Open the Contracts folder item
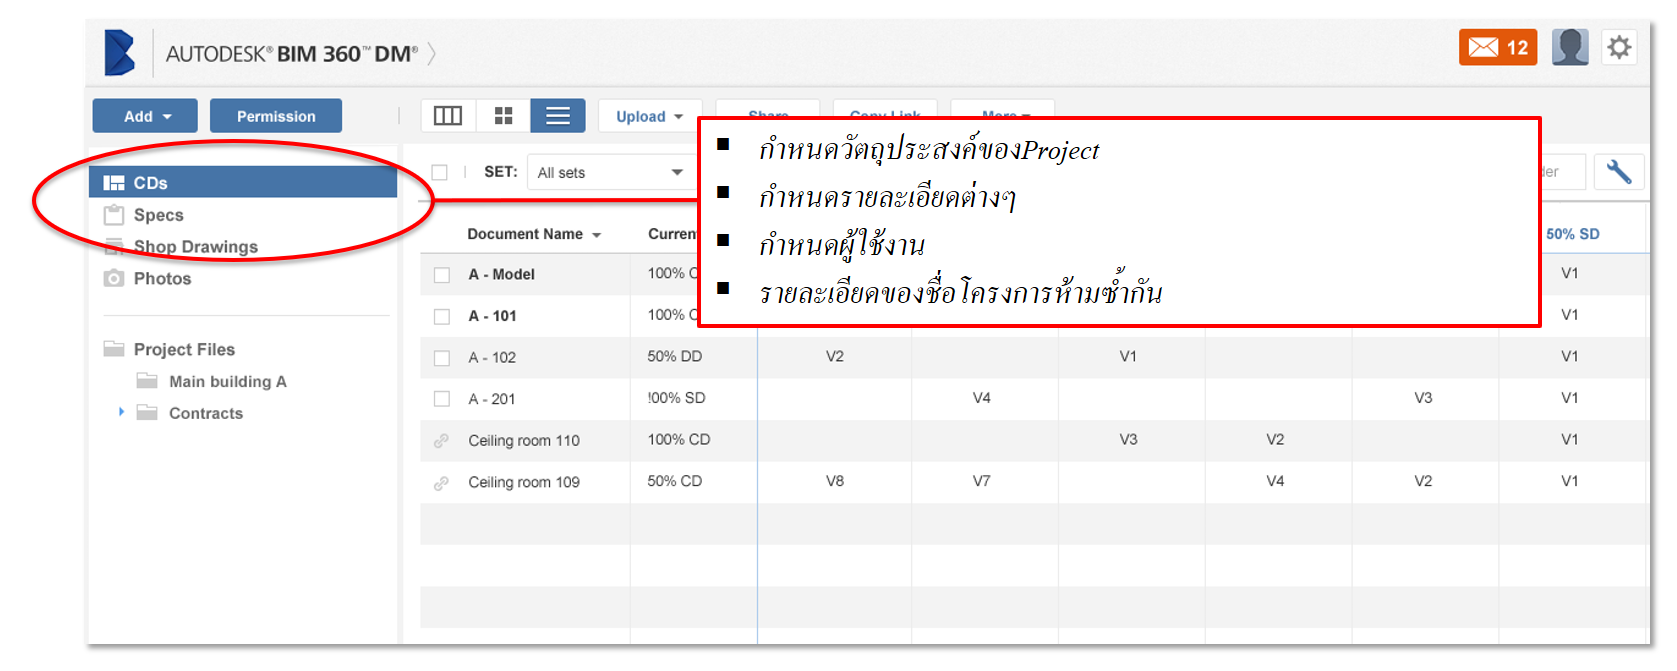The image size is (1677, 671). pos(206,414)
